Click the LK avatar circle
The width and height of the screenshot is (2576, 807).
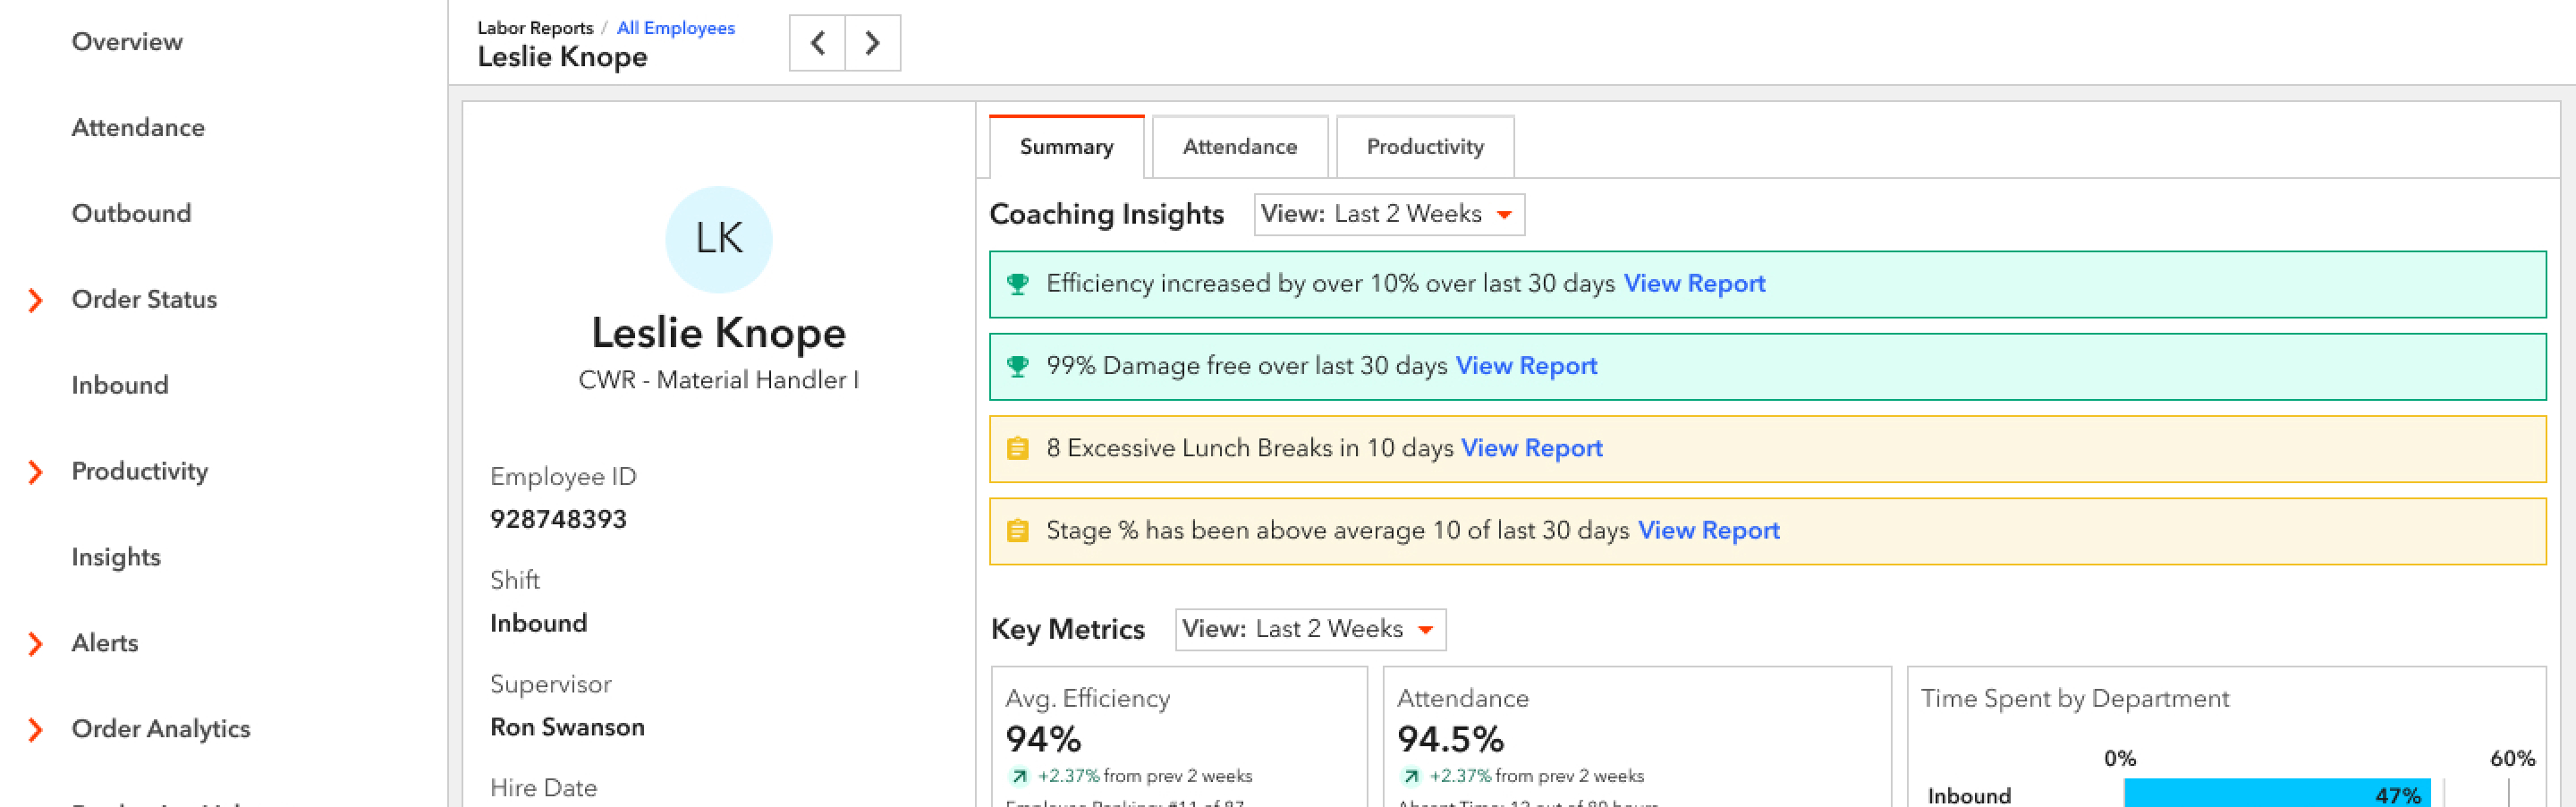click(718, 238)
